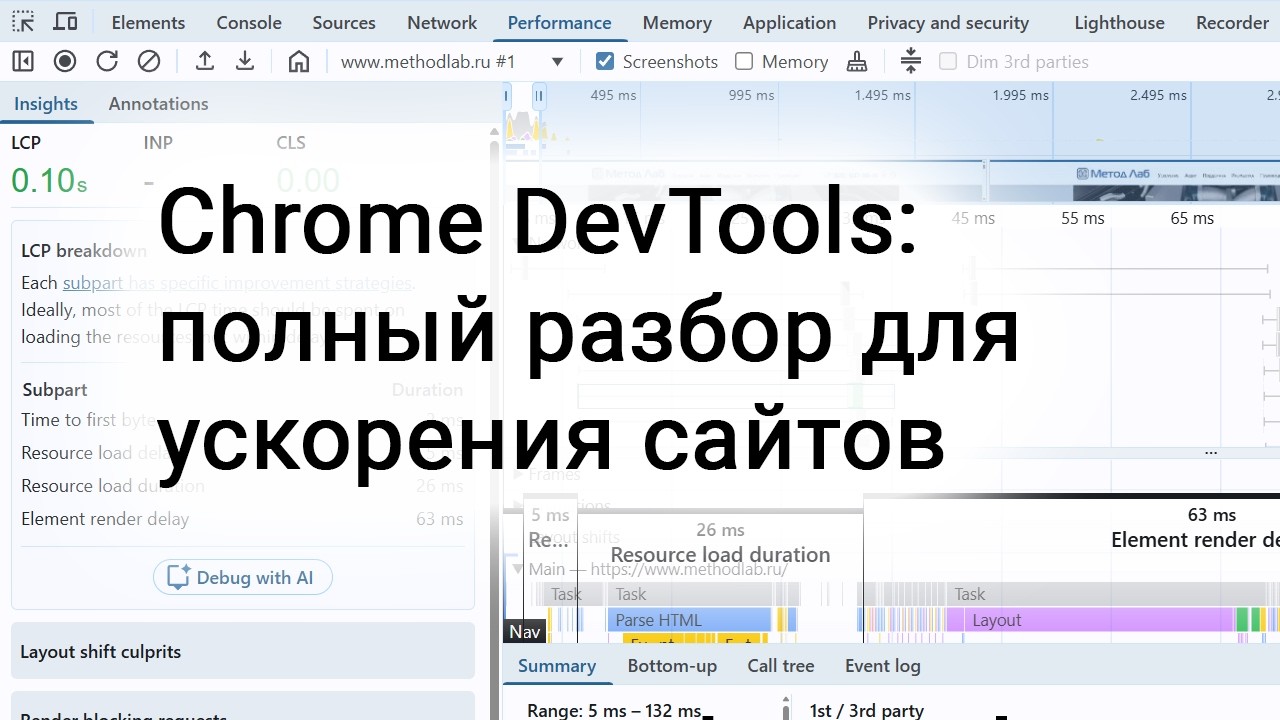Open the Lighthouse tab
This screenshot has height=720, width=1280.
click(x=1119, y=22)
